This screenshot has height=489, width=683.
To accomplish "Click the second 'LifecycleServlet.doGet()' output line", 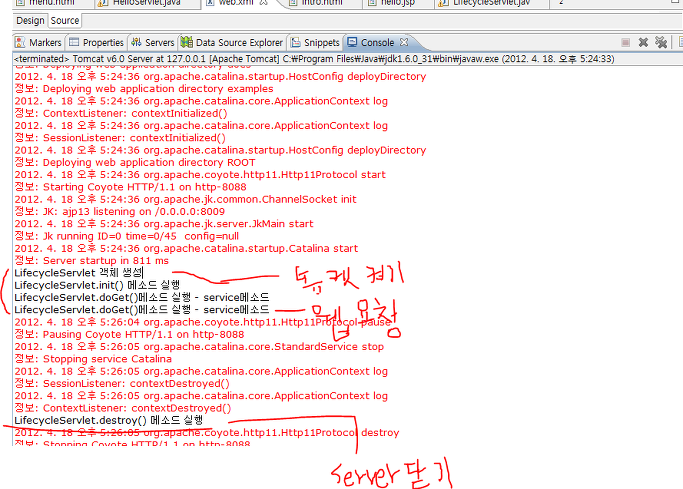I will pos(142,310).
